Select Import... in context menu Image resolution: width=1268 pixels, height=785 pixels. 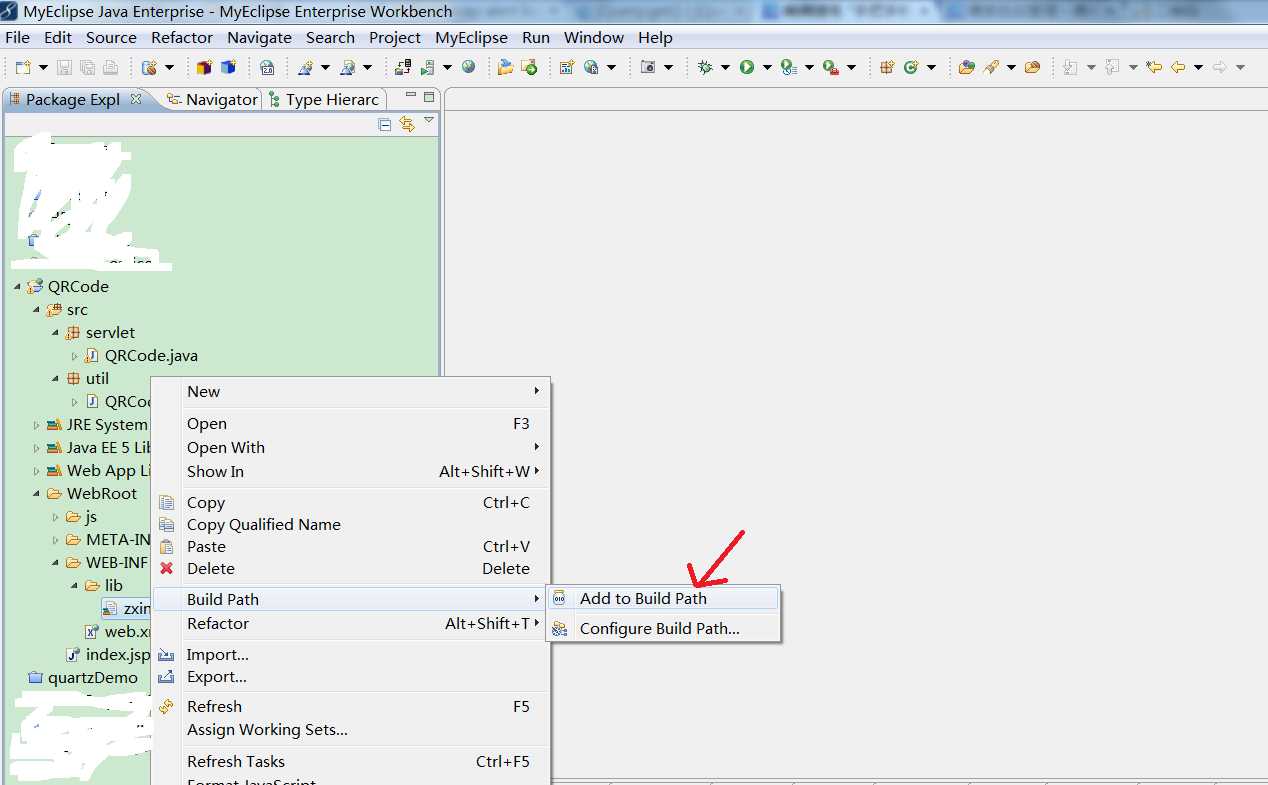[348, 654]
